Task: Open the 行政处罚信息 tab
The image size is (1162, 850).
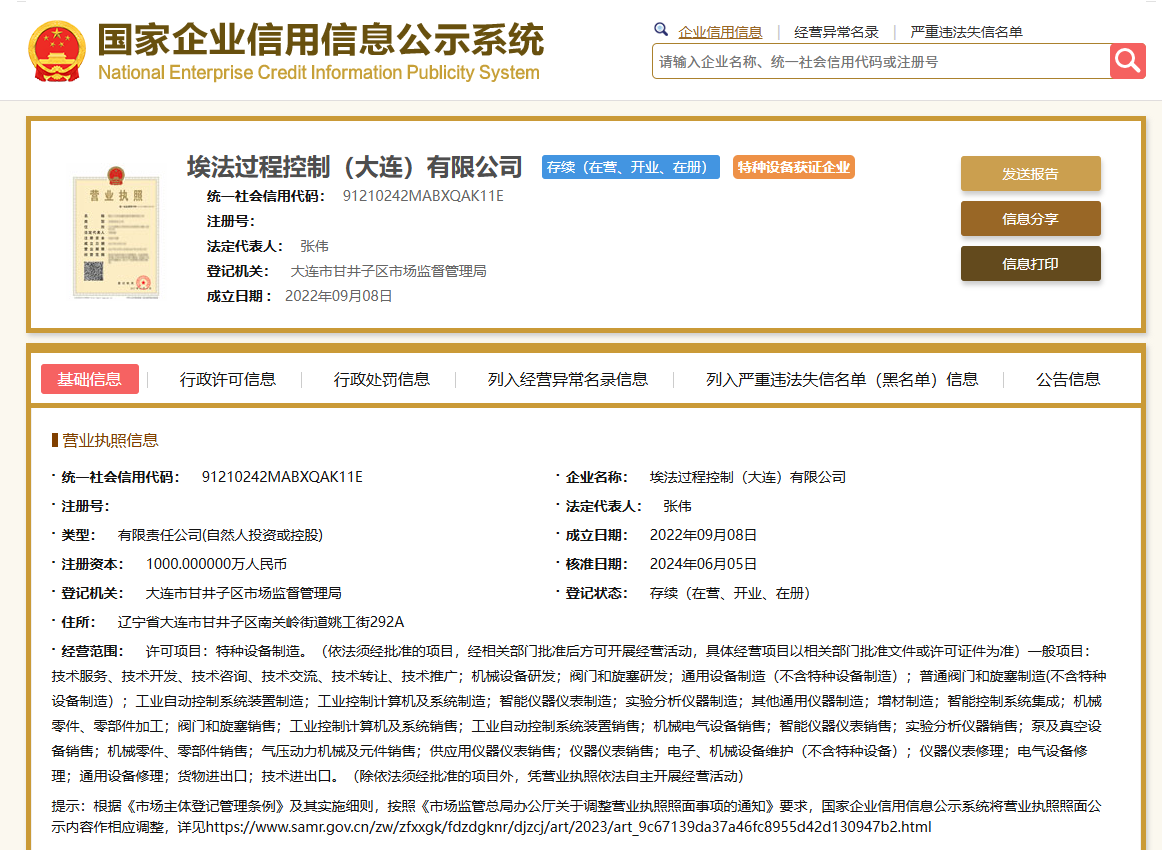Action: click(x=382, y=379)
